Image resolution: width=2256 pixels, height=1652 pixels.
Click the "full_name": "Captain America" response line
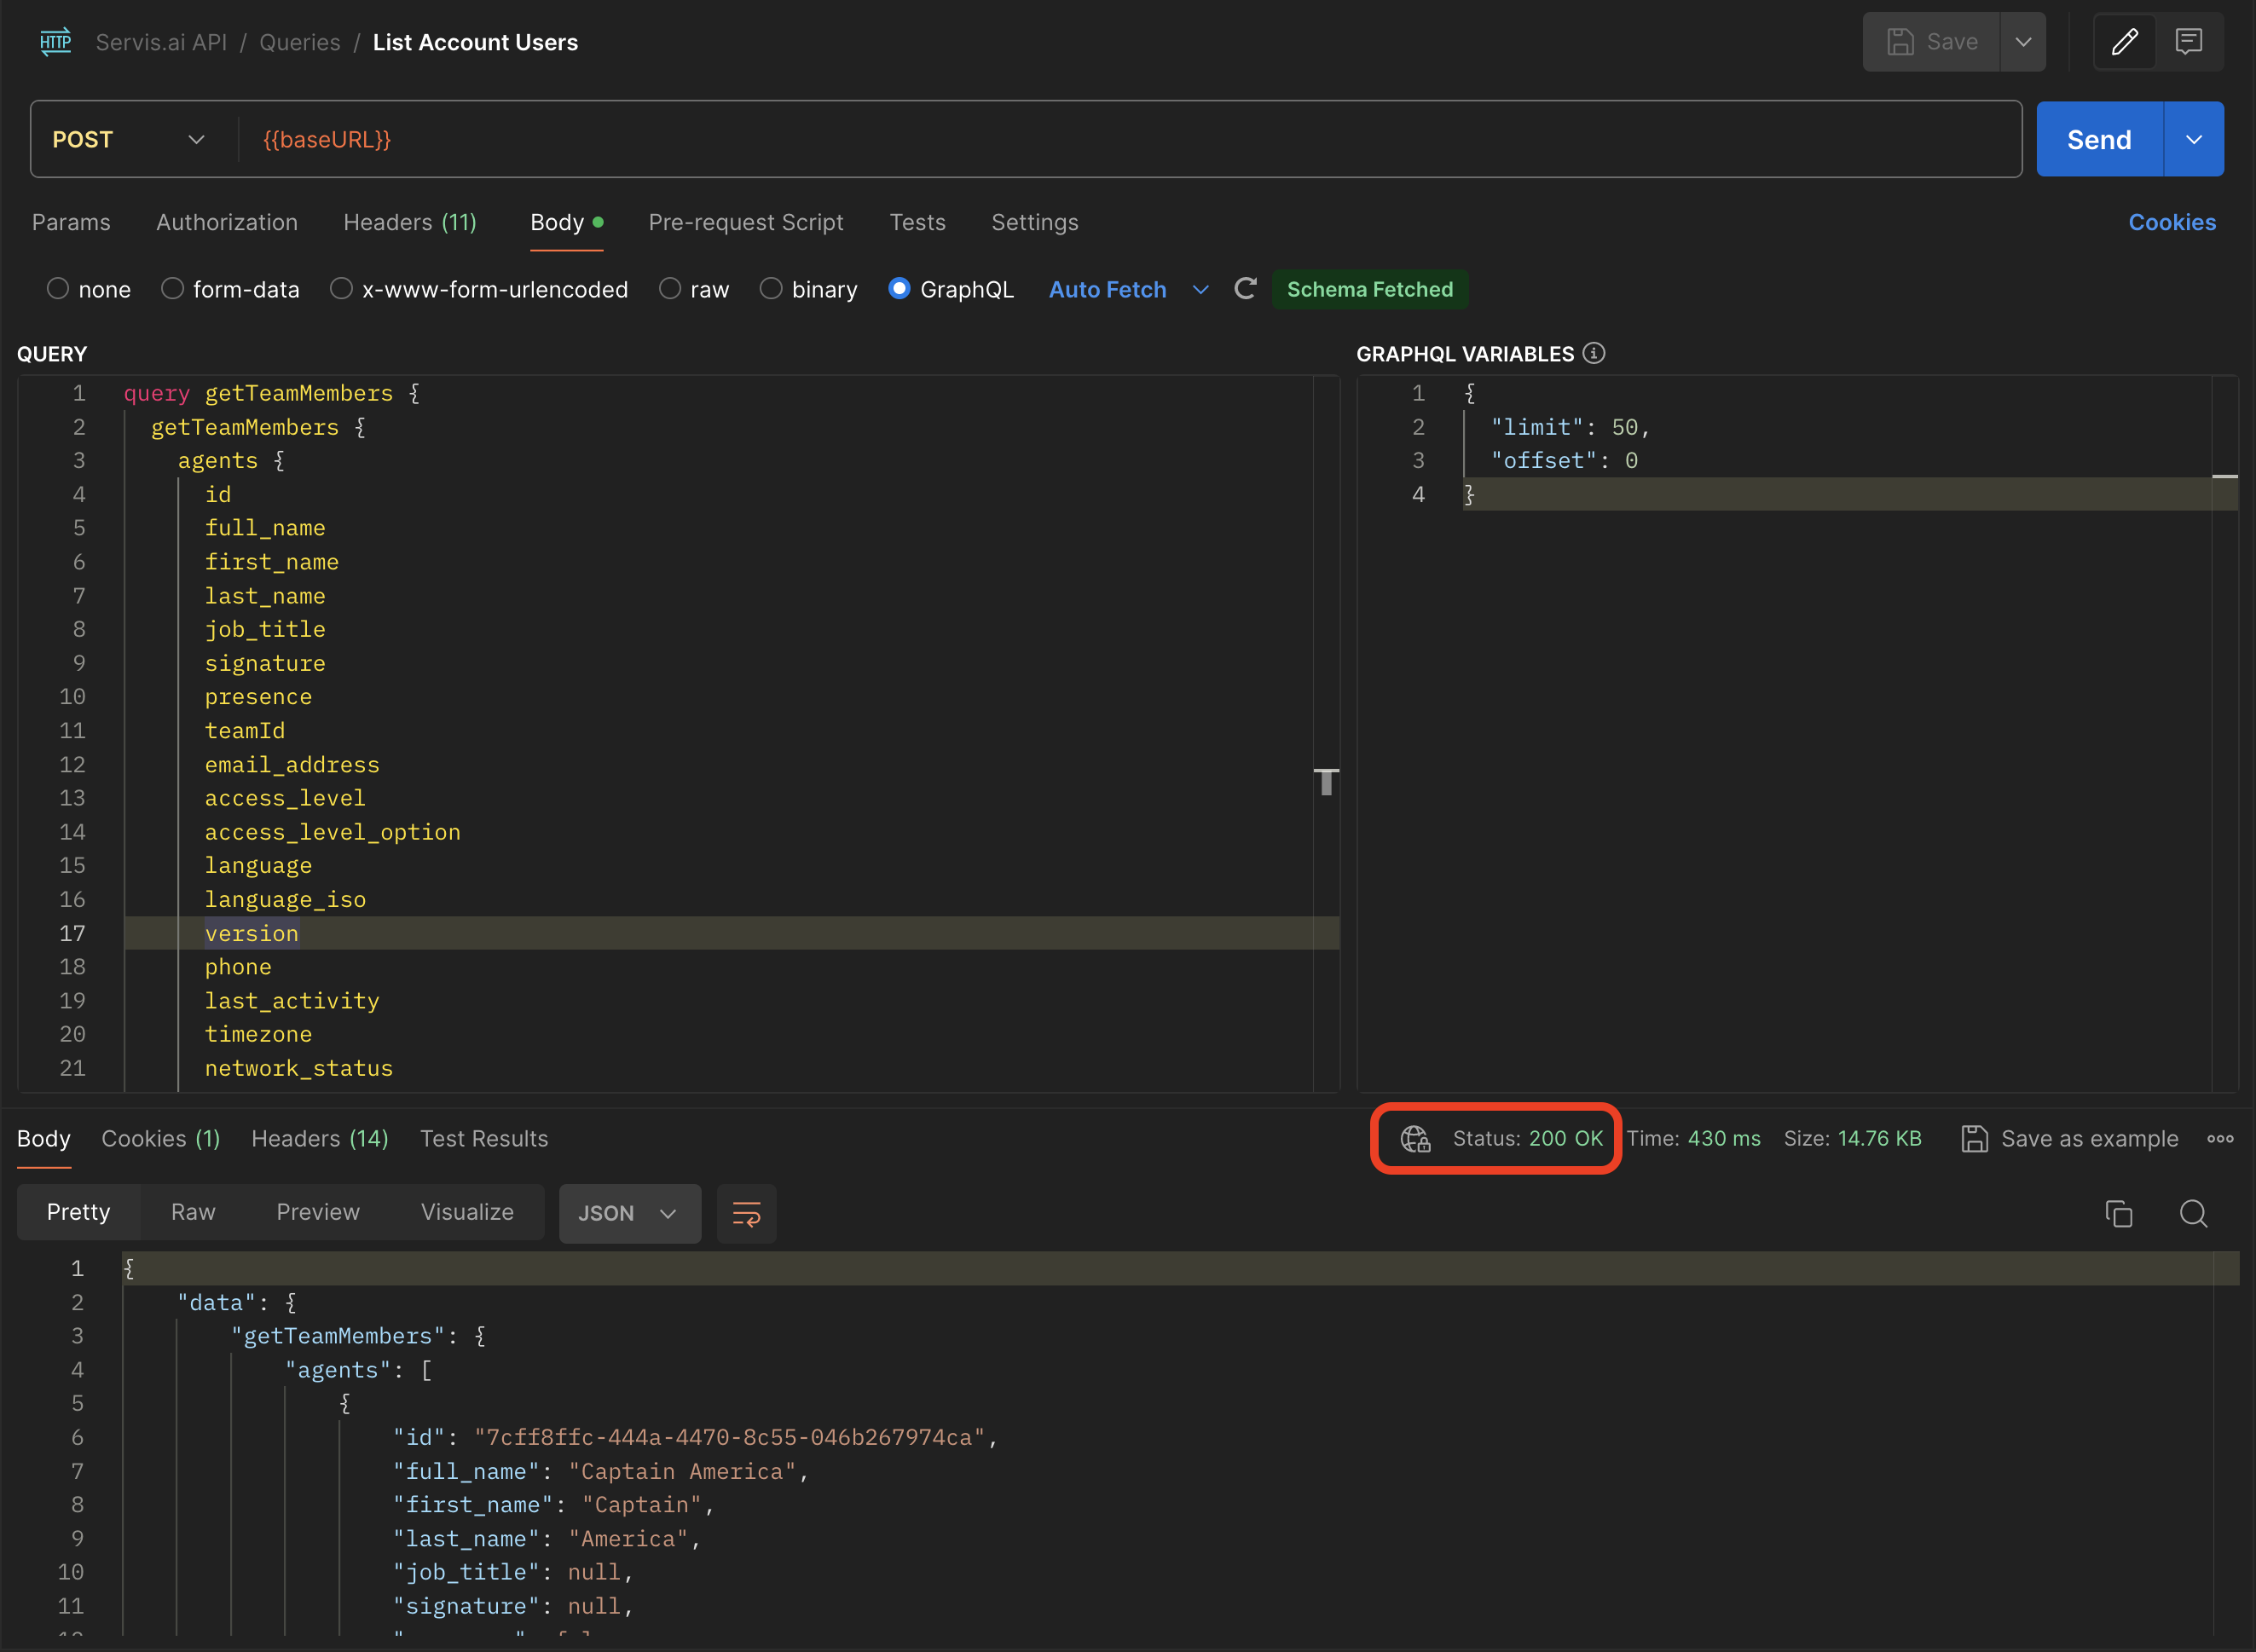point(600,1471)
